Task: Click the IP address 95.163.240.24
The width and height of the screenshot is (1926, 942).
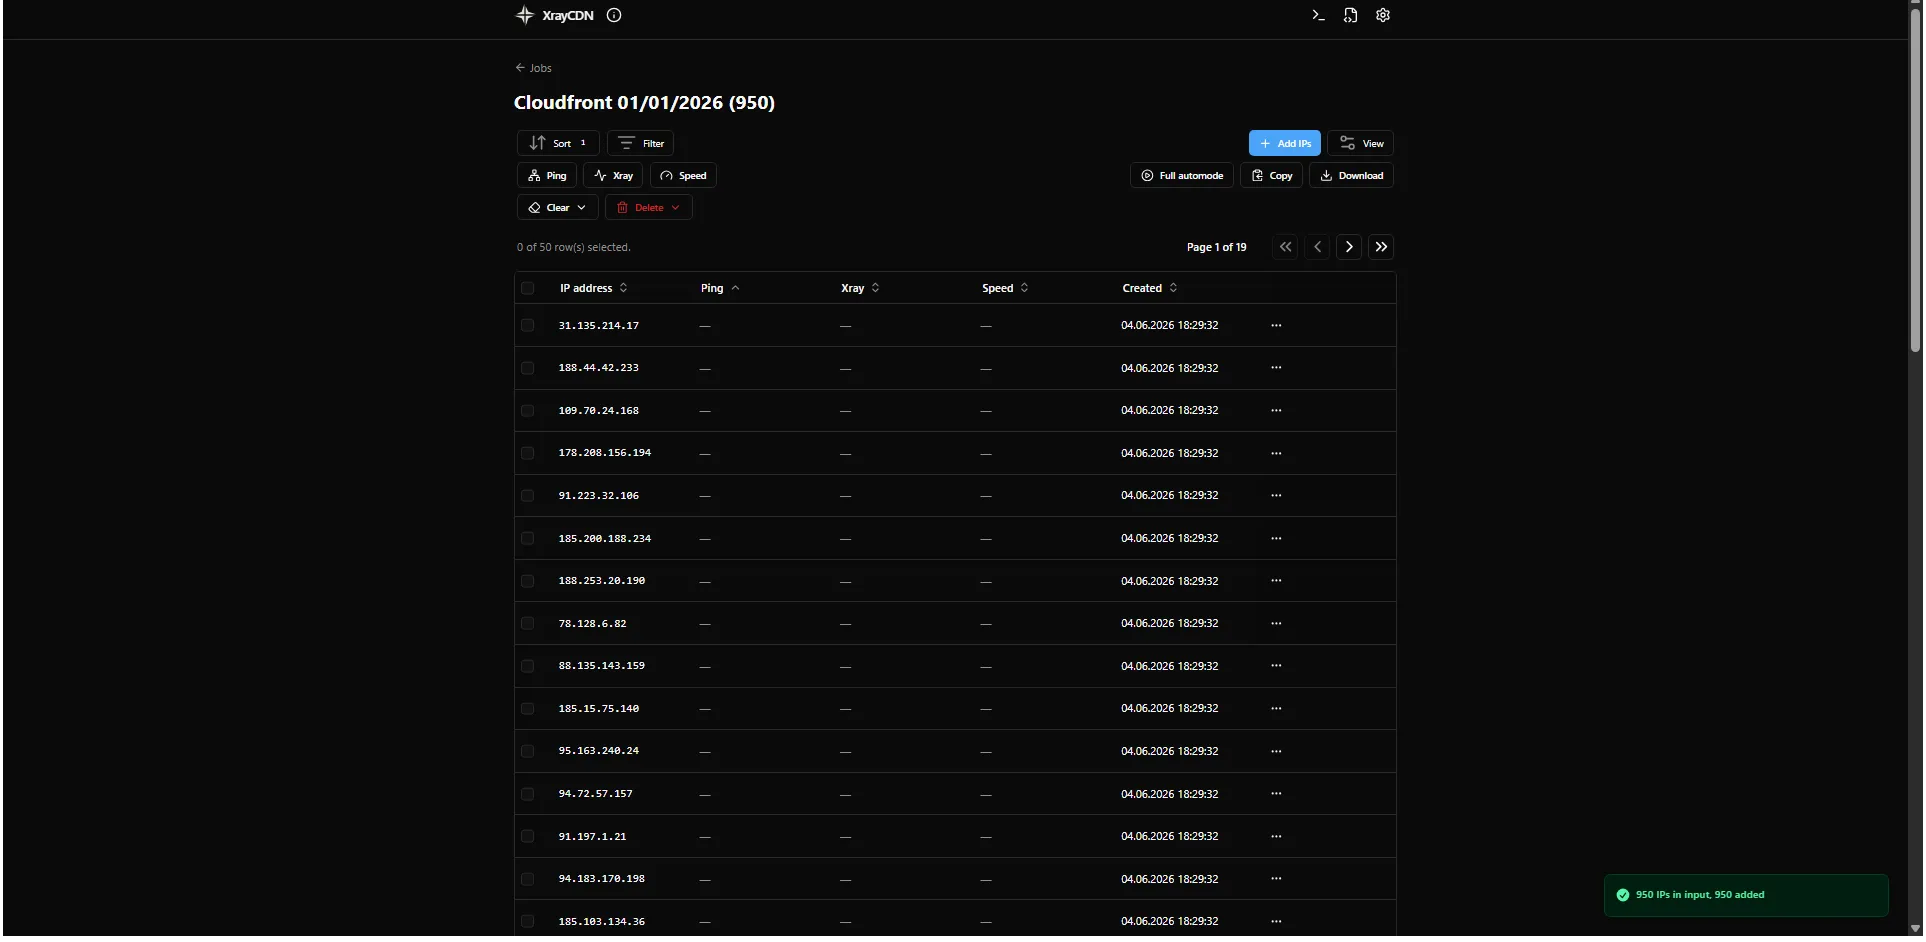Action: pyautogui.click(x=598, y=751)
